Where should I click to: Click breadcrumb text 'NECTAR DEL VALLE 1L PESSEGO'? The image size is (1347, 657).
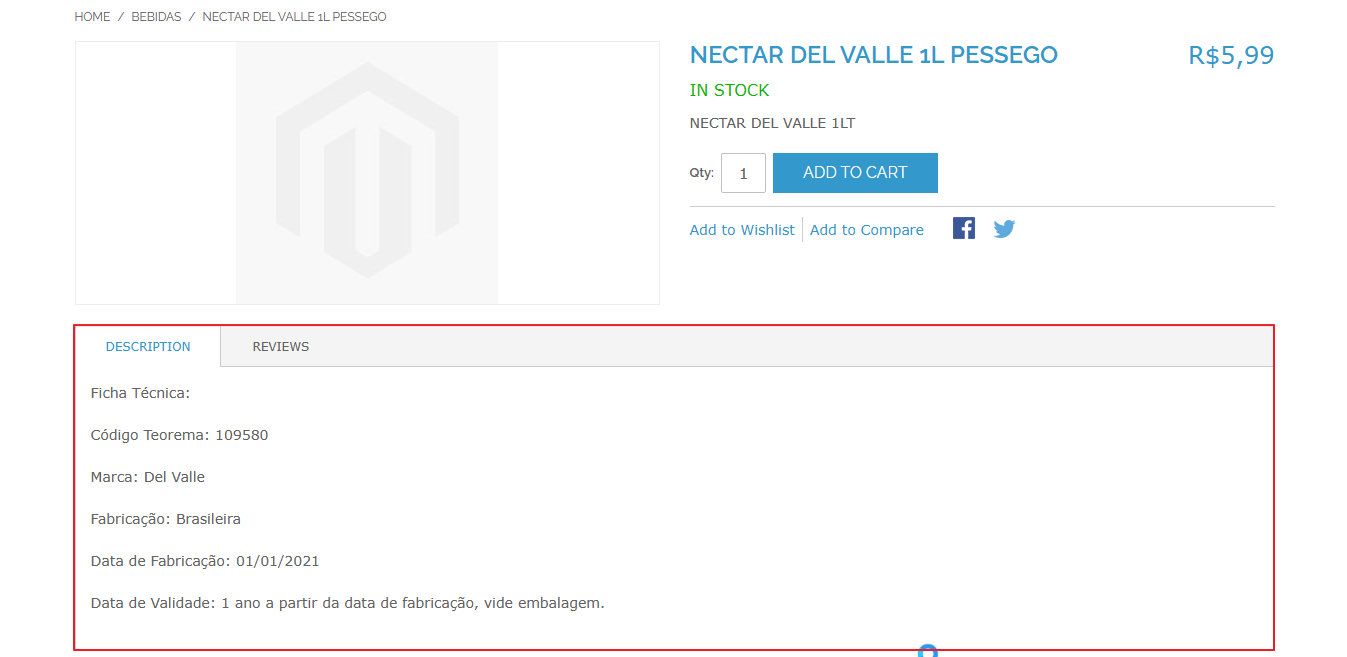tap(294, 17)
